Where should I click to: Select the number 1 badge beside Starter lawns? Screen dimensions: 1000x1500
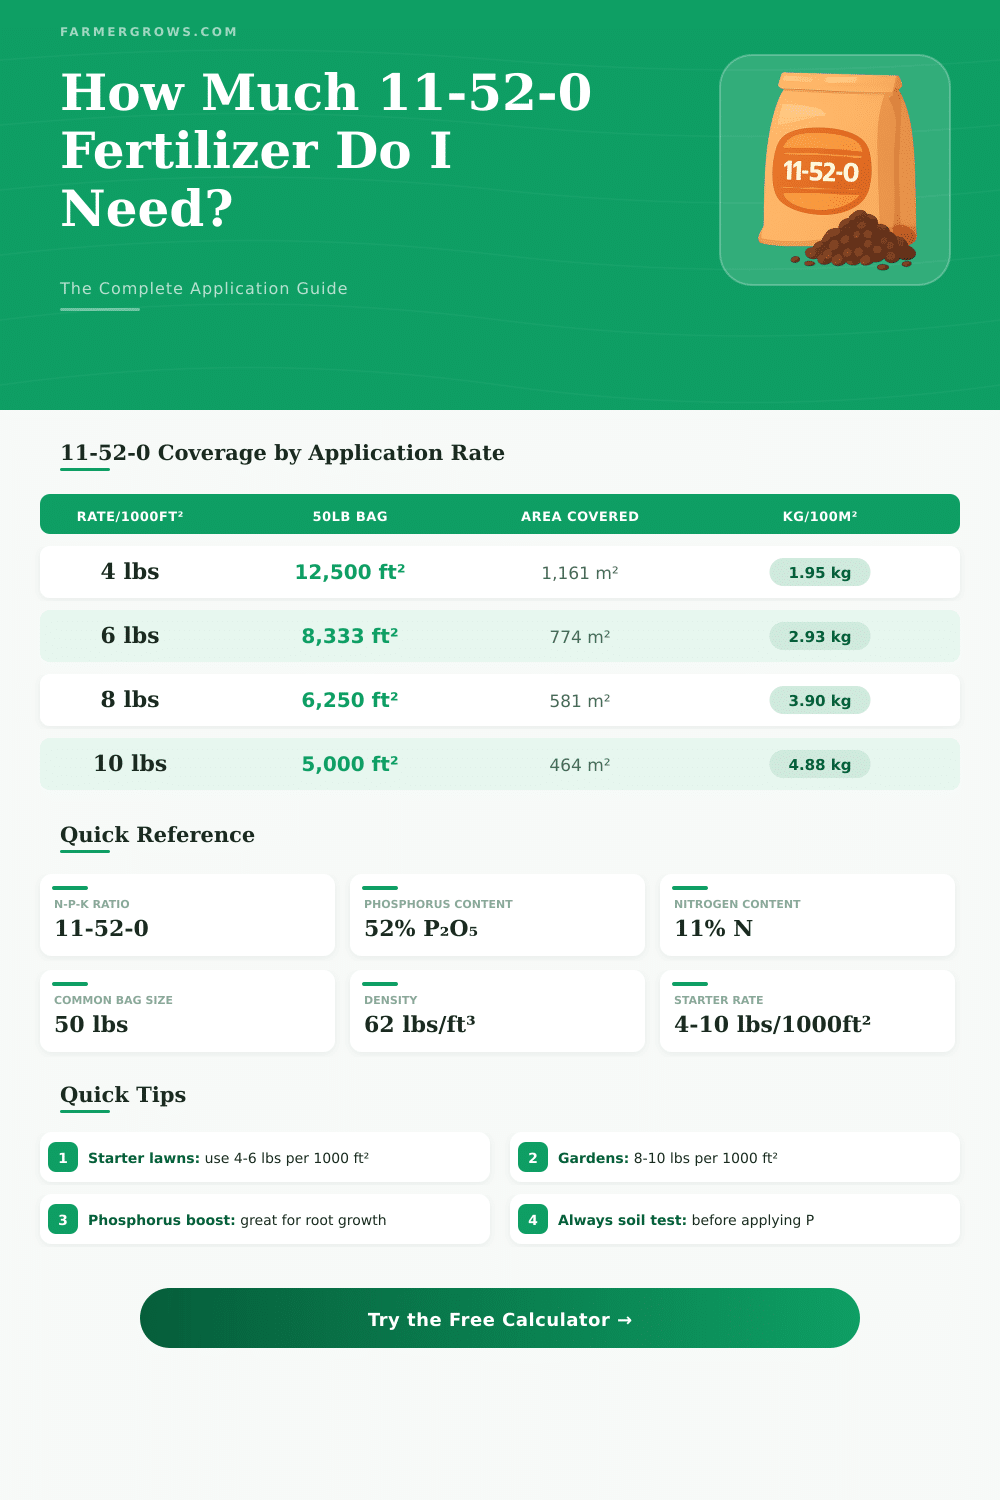tap(63, 1157)
